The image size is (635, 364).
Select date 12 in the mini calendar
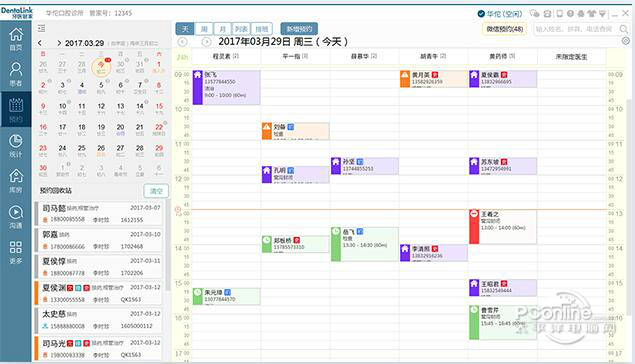tap(101, 108)
